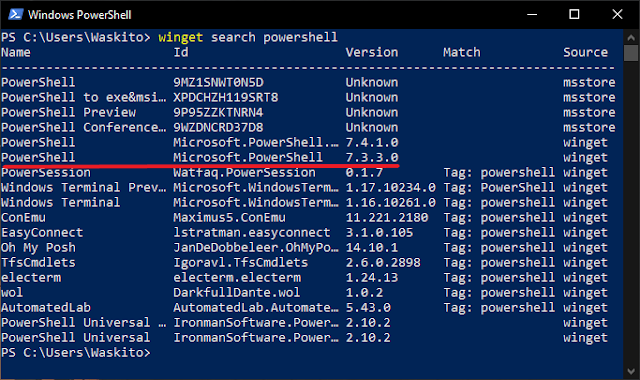Click the 'PowerShell Preview' name

(69, 112)
